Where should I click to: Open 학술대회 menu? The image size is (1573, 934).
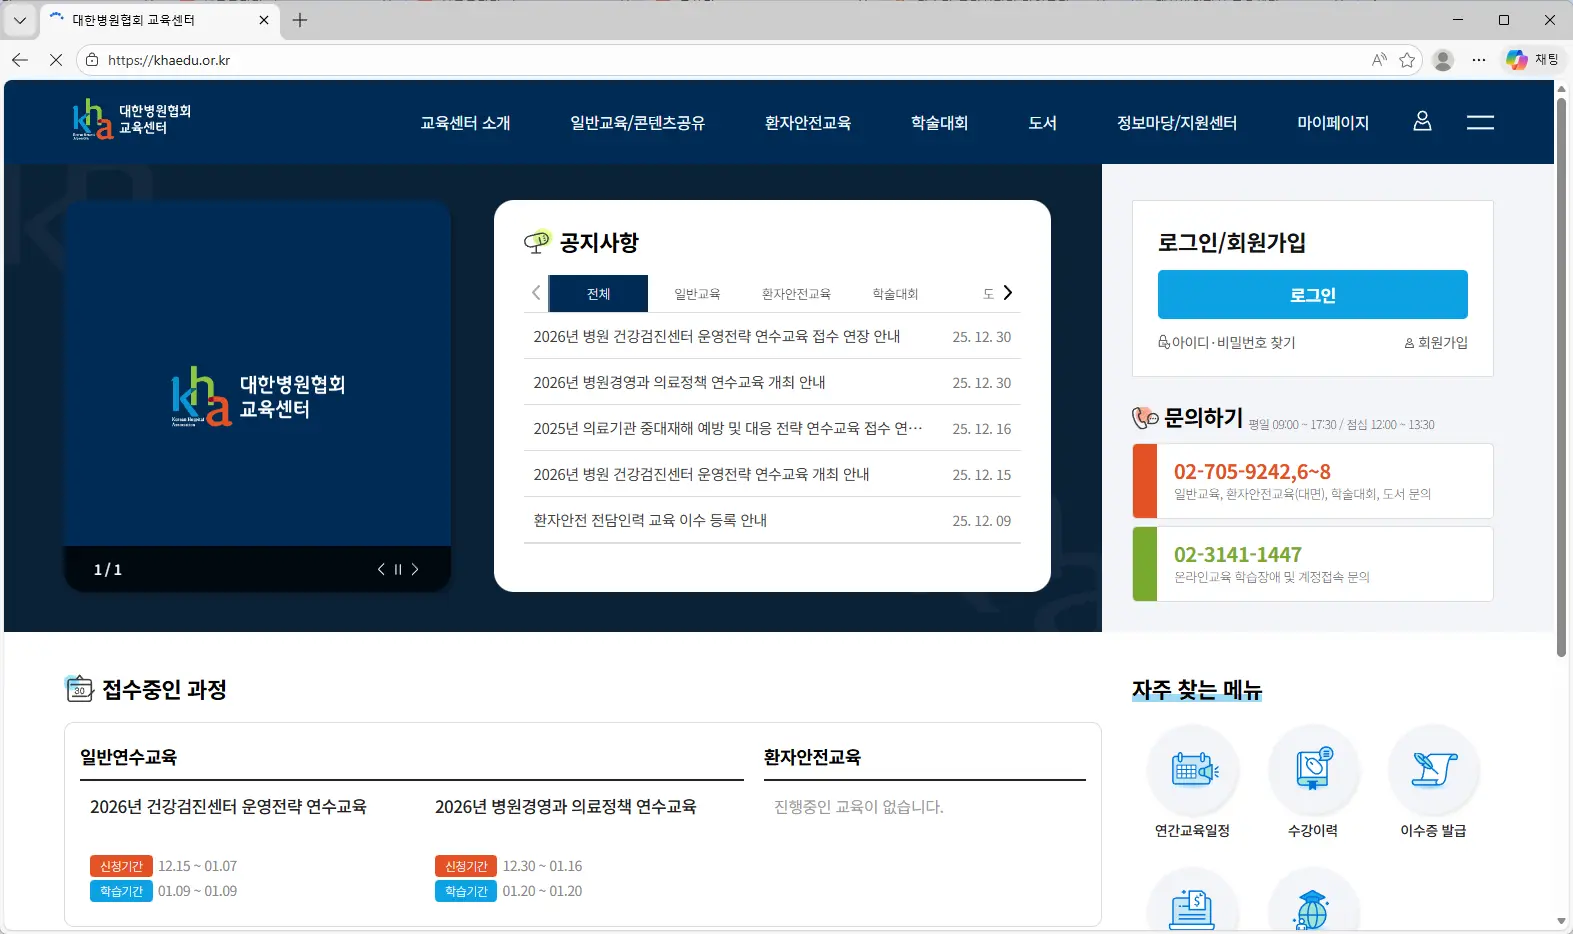click(x=939, y=122)
